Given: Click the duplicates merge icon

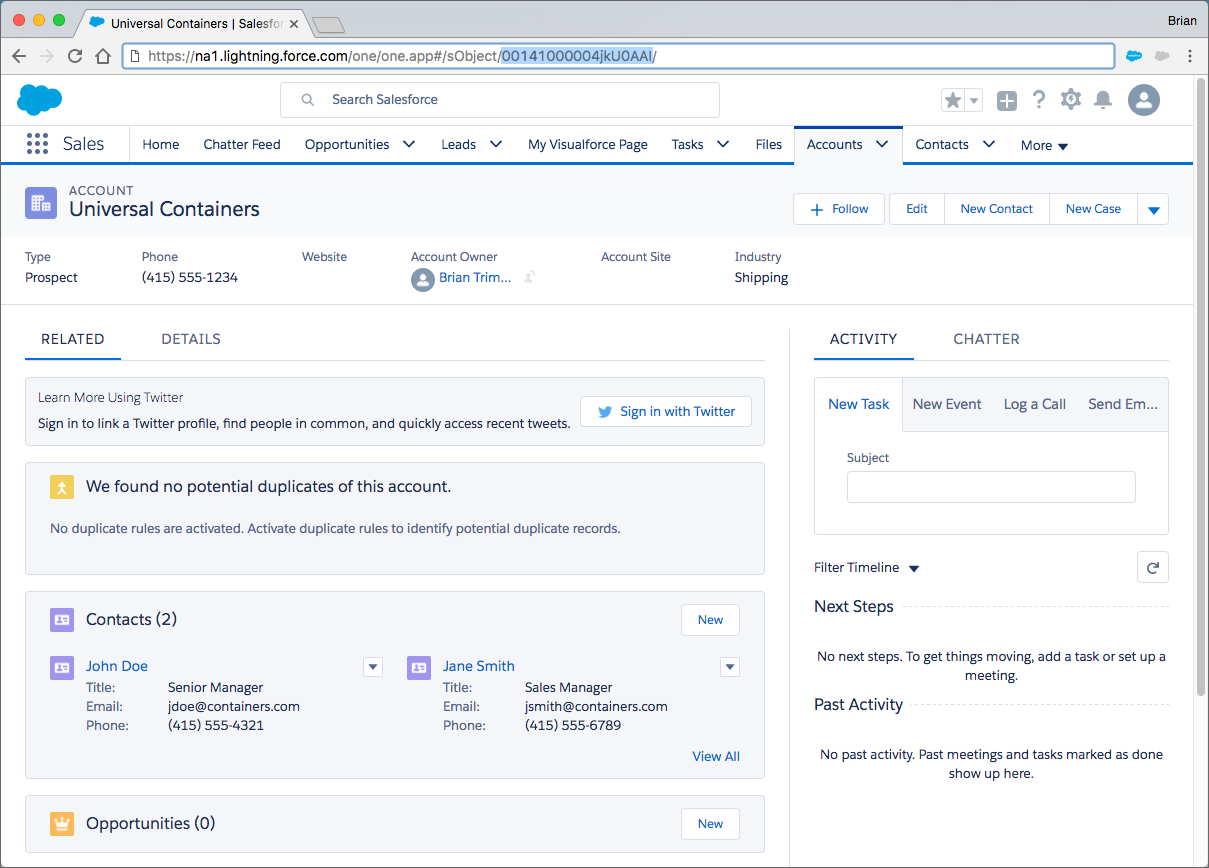Looking at the screenshot, I should click(x=62, y=487).
